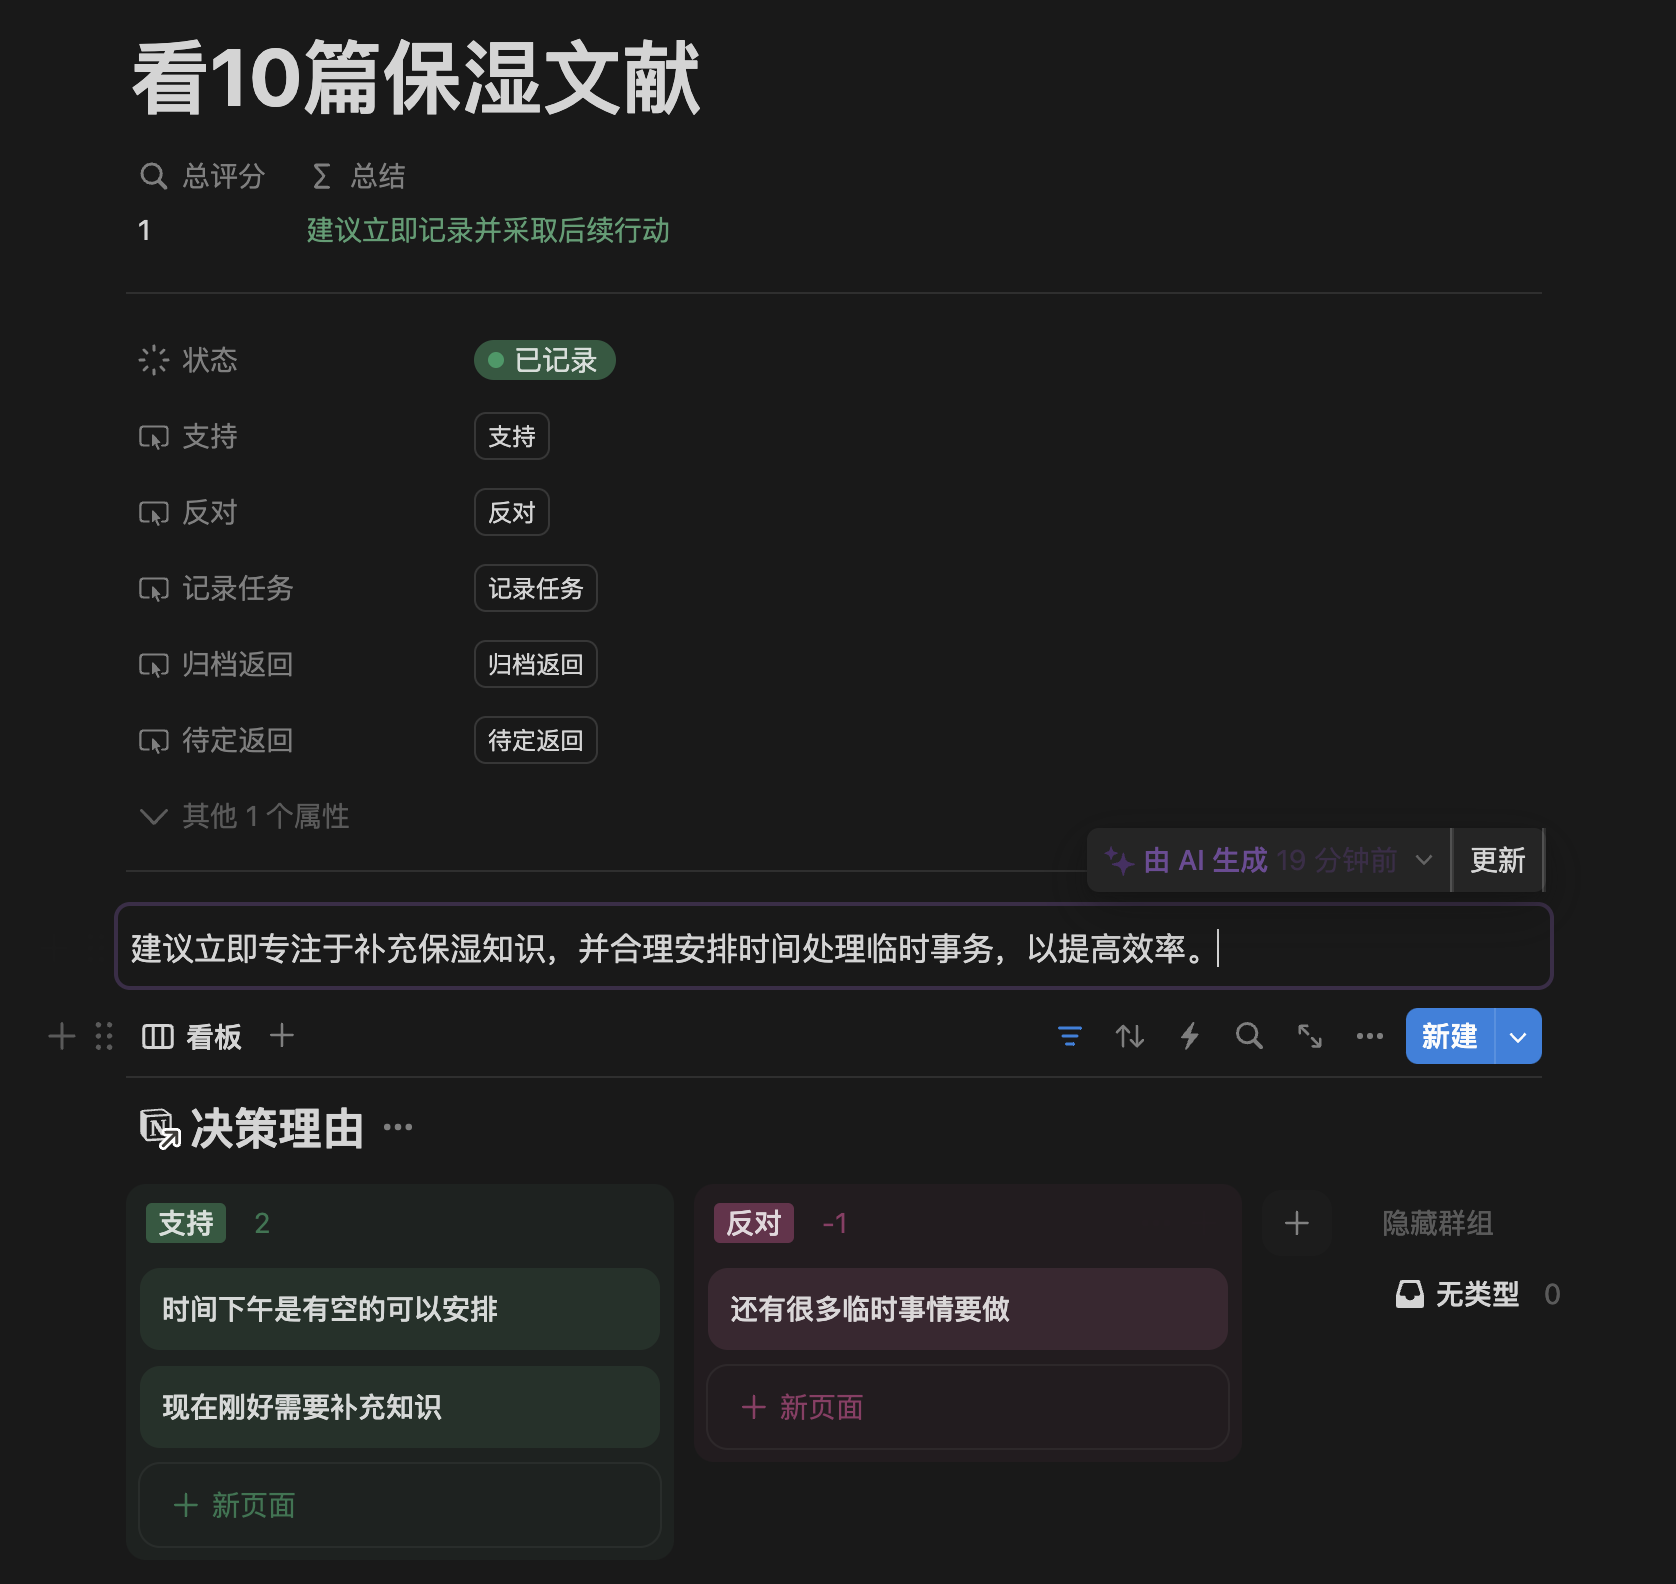Click the 记录任务 button
This screenshot has height=1584, width=1676.
click(535, 588)
